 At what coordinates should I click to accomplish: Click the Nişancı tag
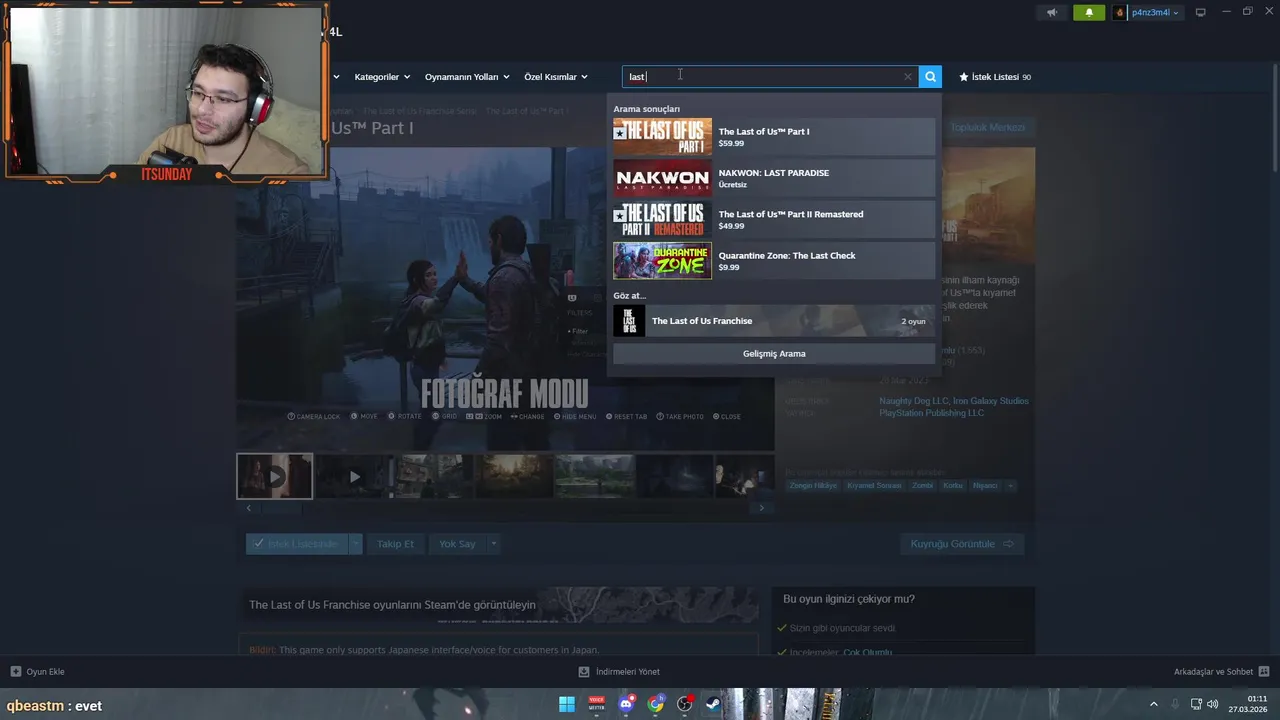tap(985, 486)
